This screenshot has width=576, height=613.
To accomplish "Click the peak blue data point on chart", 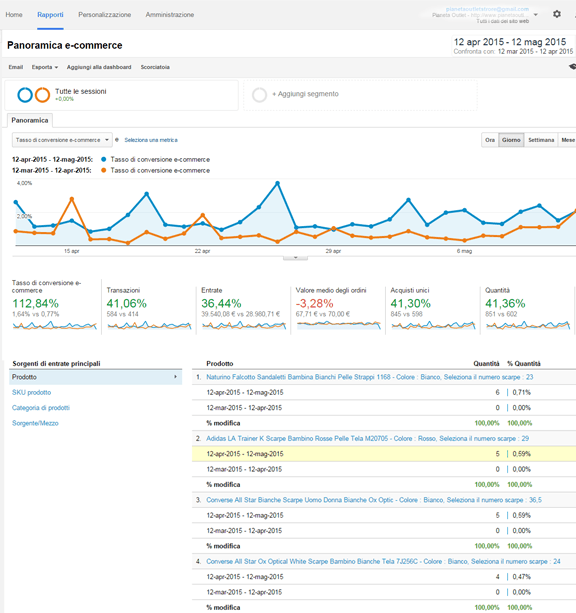I will (x=278, y=183).
